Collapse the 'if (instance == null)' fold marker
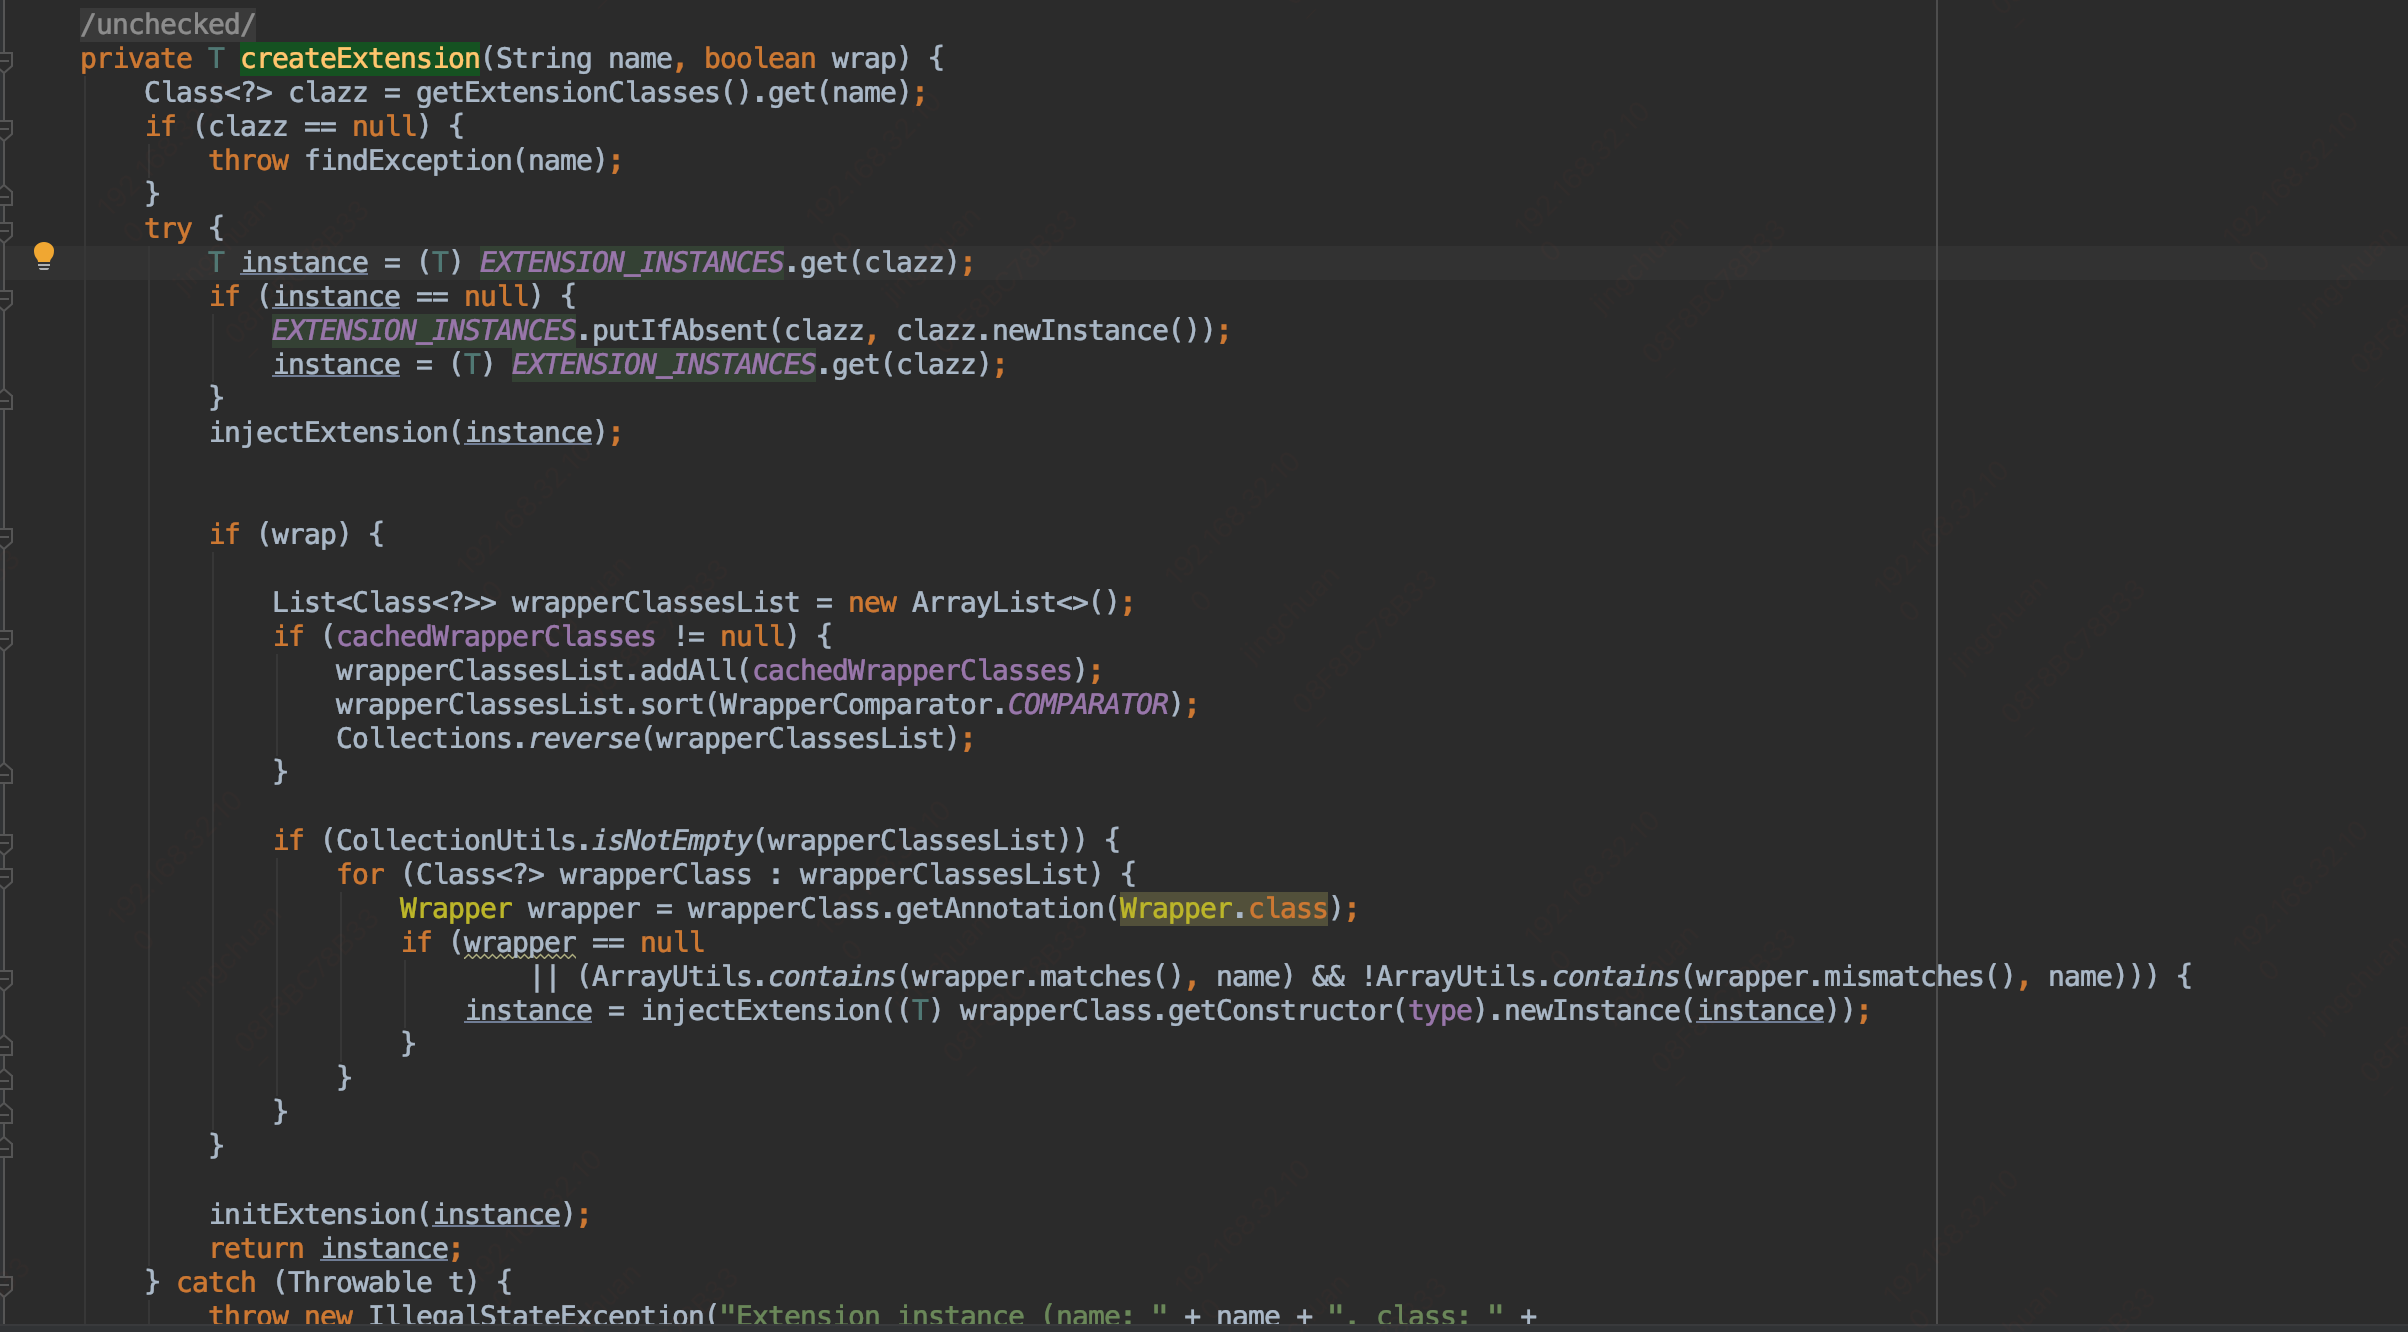This screenshot has height=1332, width=2408. click(x=6, y=298)
